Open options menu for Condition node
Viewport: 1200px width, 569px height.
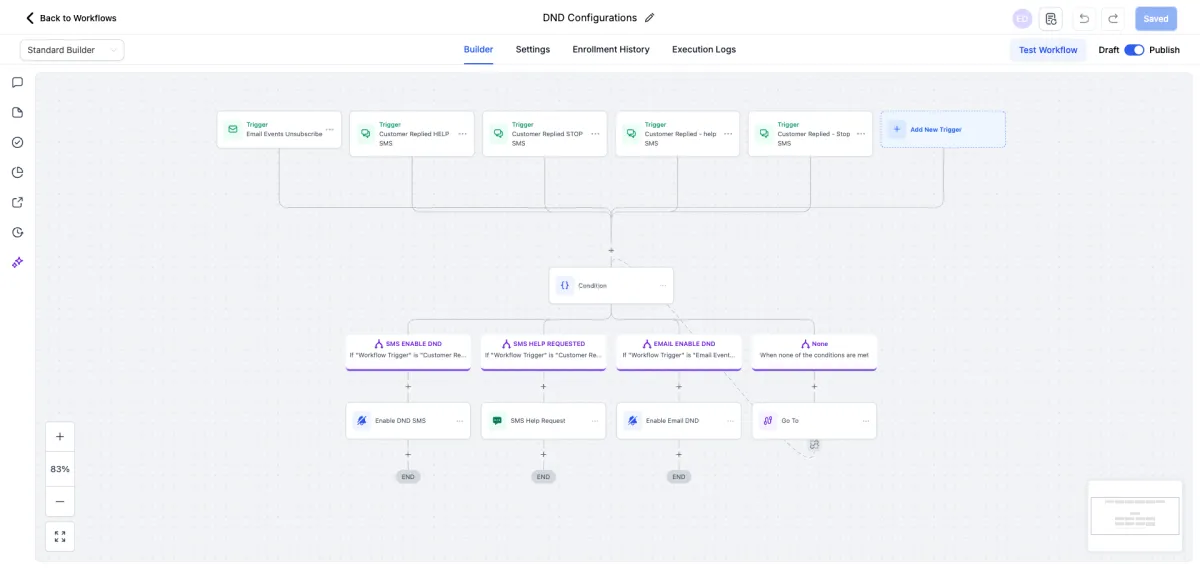(662, 286)
